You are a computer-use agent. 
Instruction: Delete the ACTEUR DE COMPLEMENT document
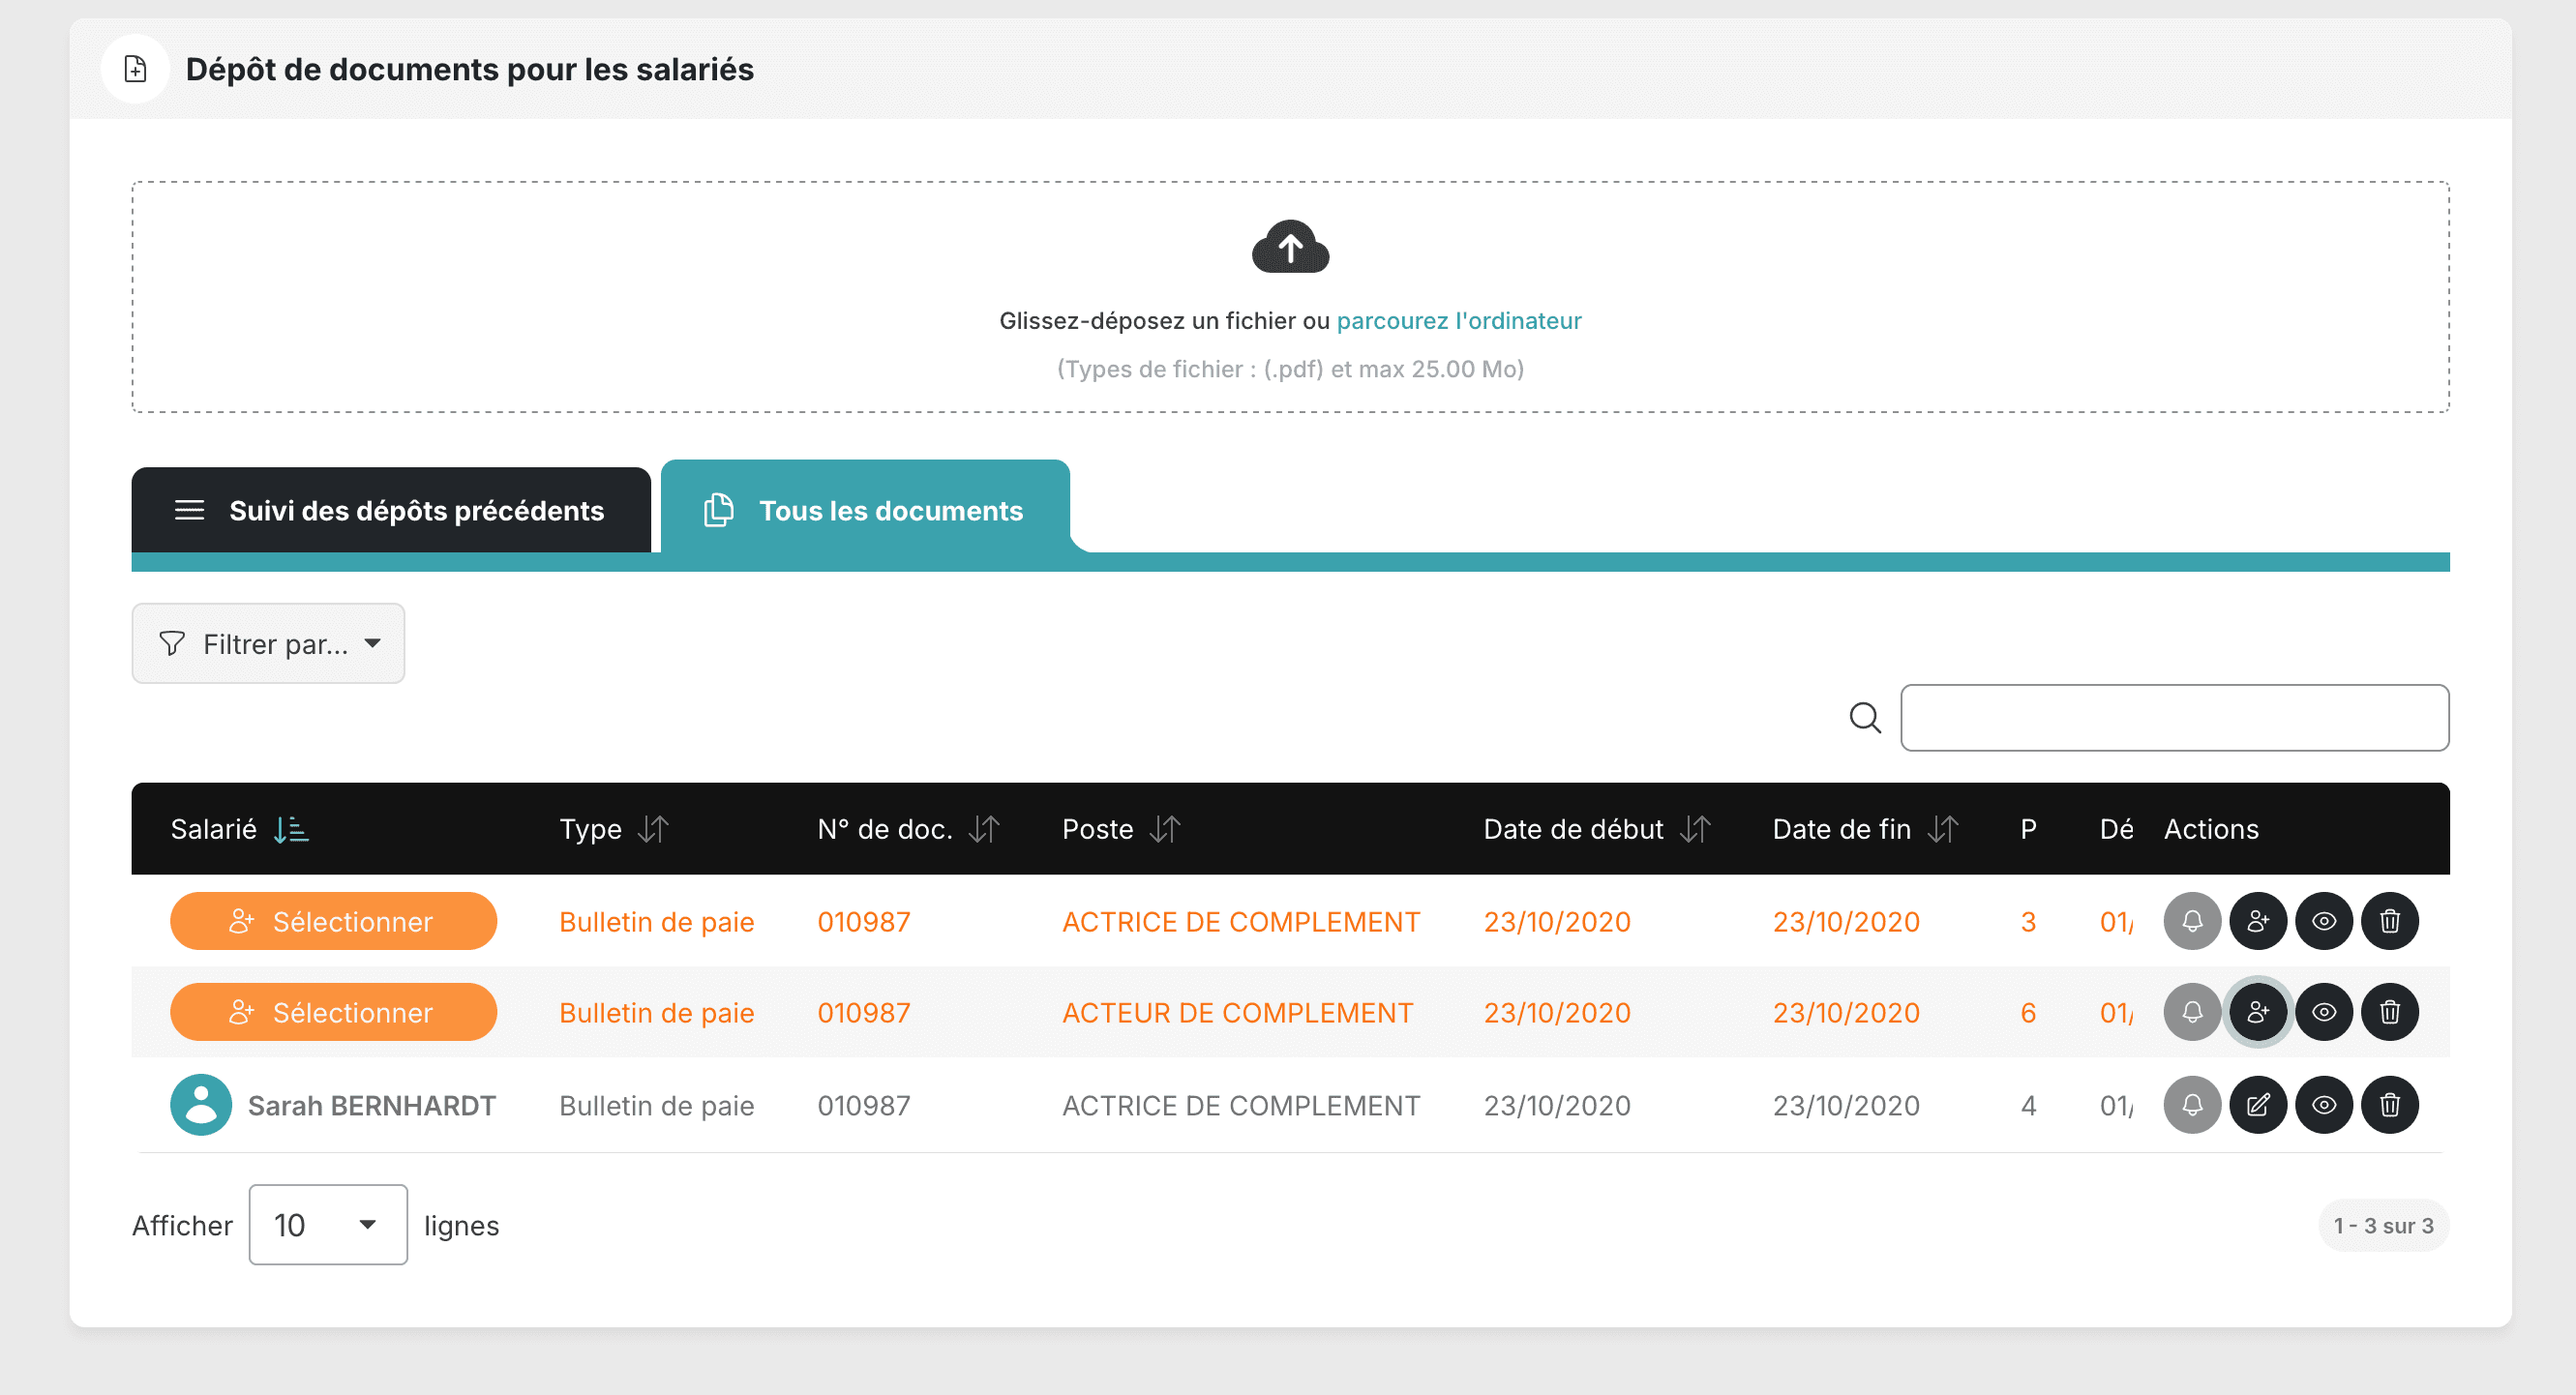click(x=2390, y=1012)
